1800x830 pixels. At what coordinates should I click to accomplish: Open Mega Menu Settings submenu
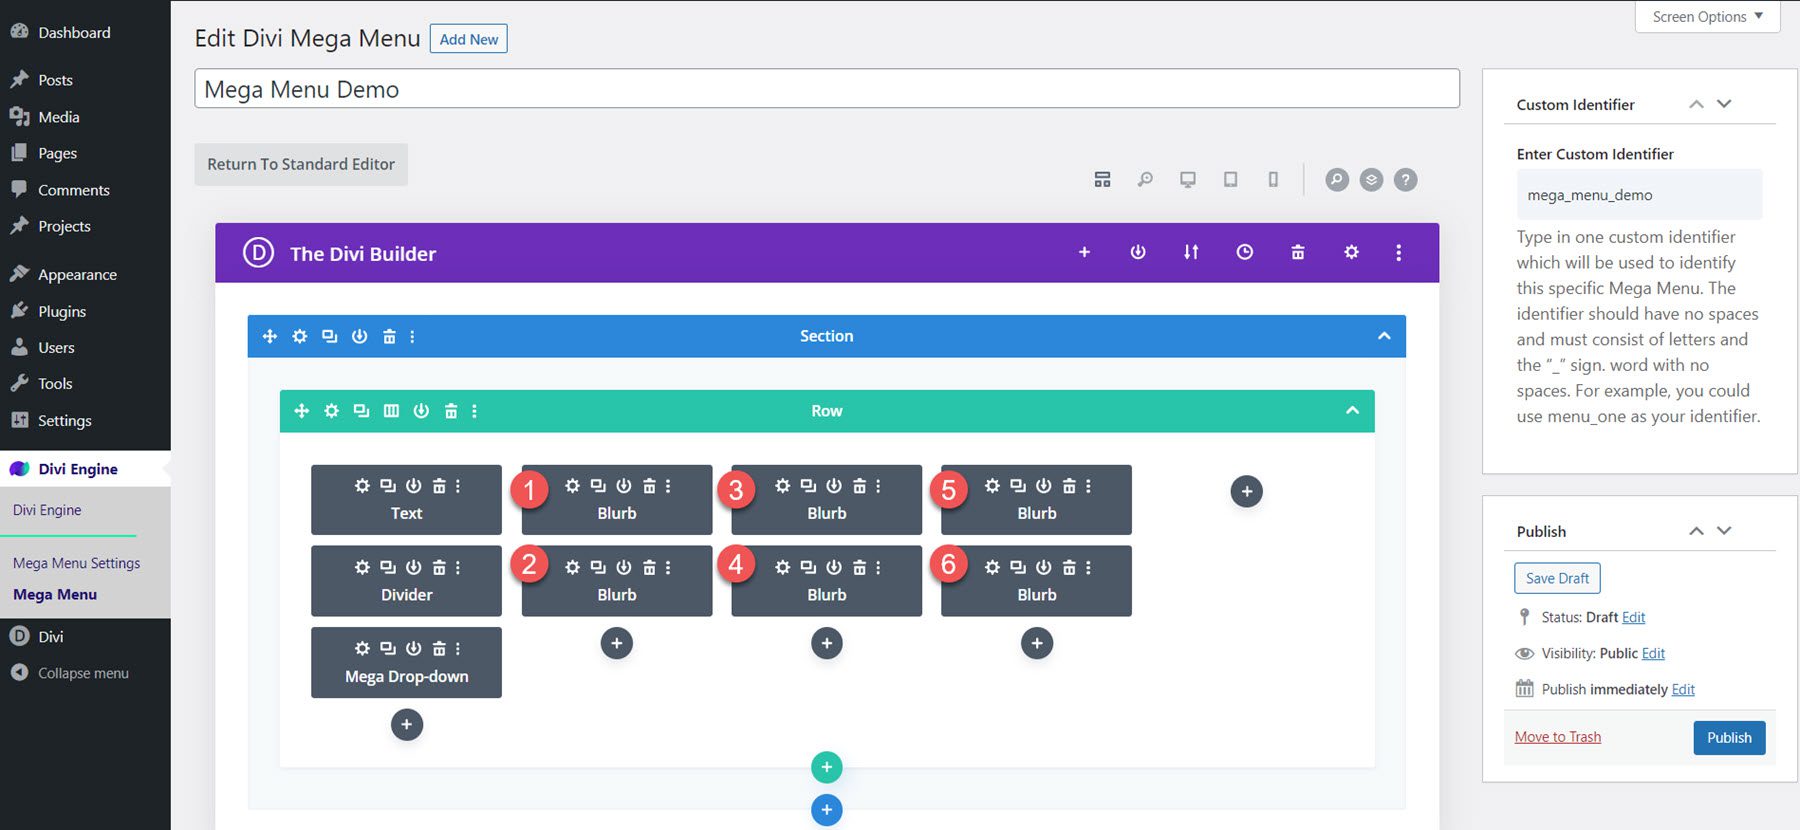pos(76,563)
